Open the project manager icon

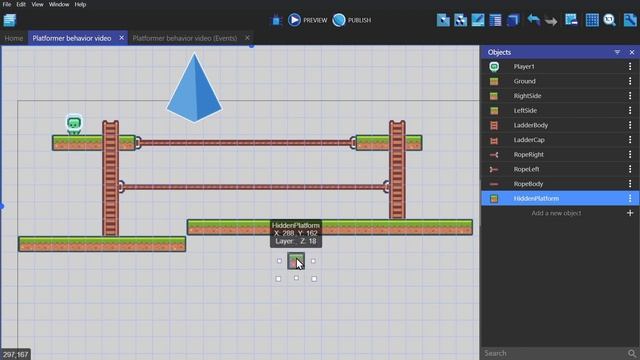[9, 20]
